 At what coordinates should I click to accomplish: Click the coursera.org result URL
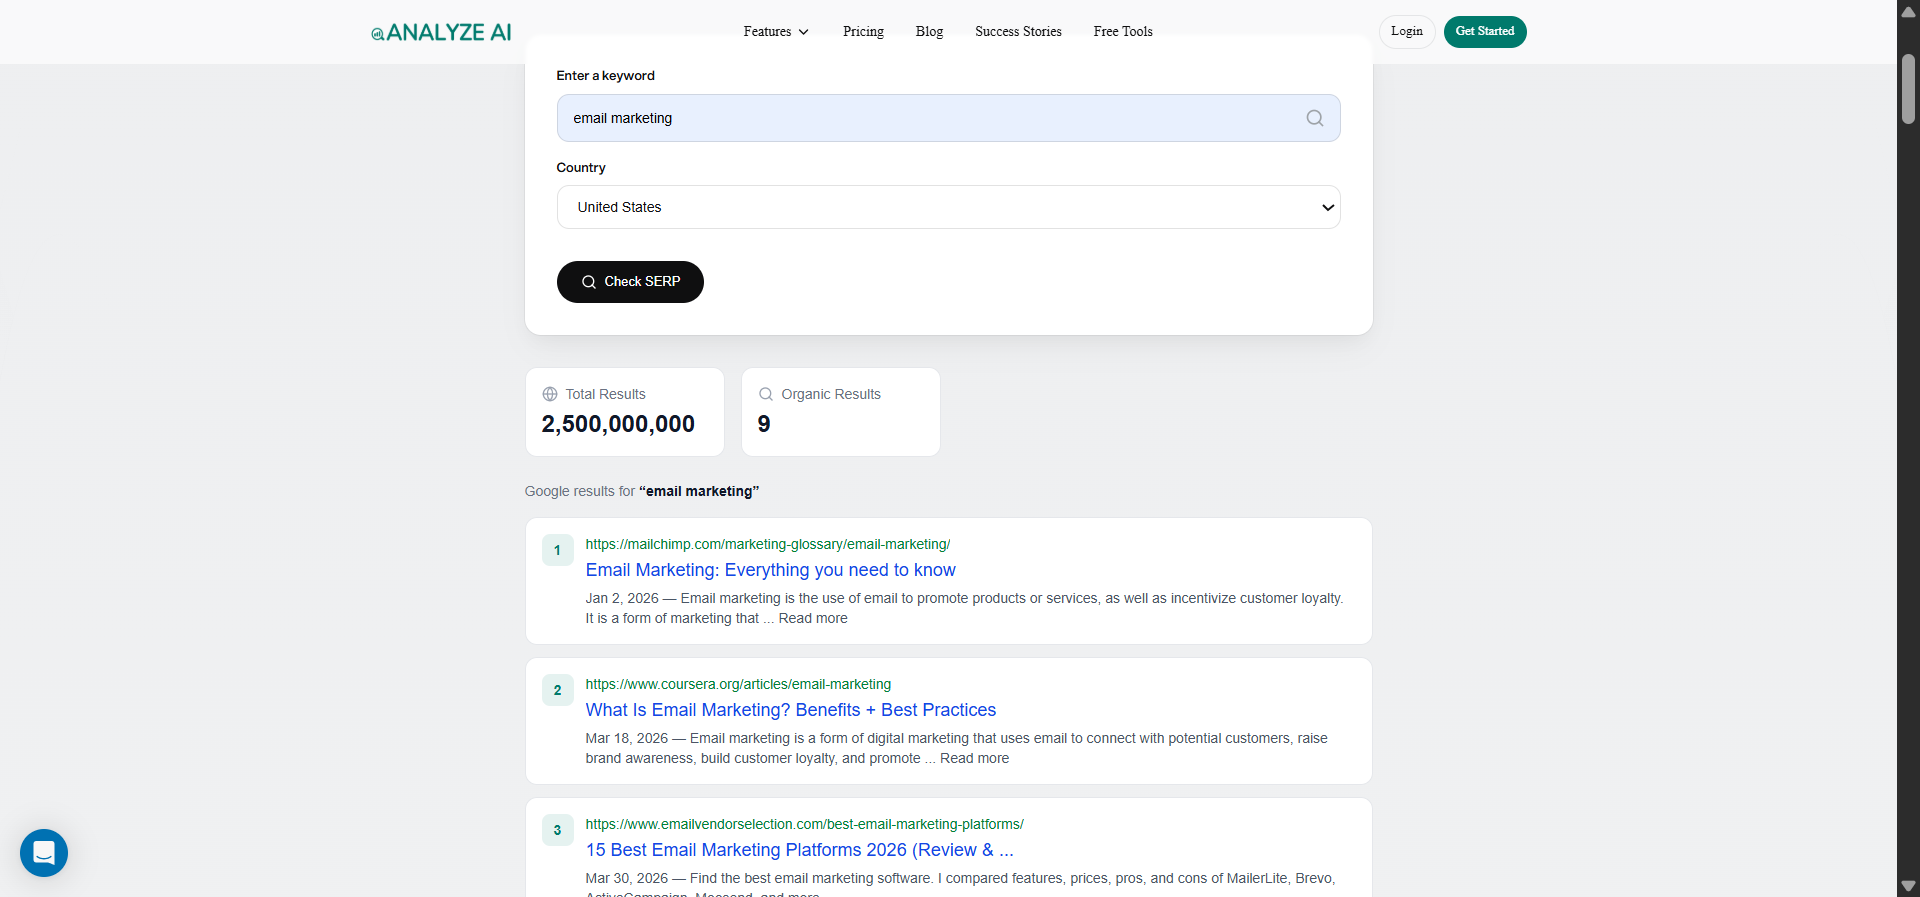pyautogui.click(x=738, y=684)
